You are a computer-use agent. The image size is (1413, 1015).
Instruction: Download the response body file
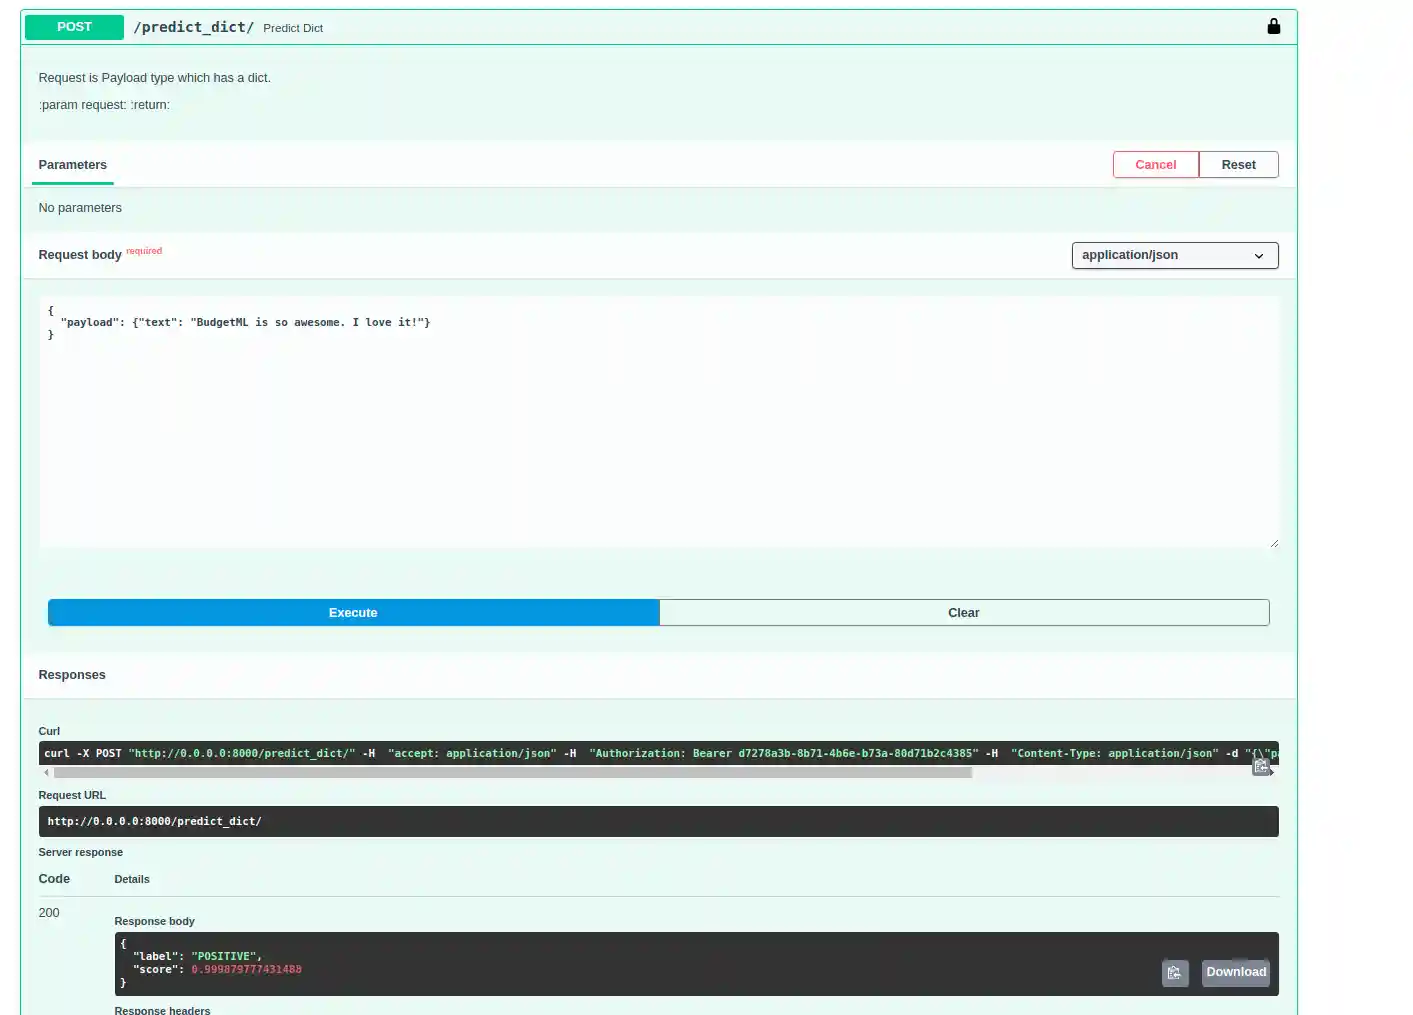(x=1235, y=972)
